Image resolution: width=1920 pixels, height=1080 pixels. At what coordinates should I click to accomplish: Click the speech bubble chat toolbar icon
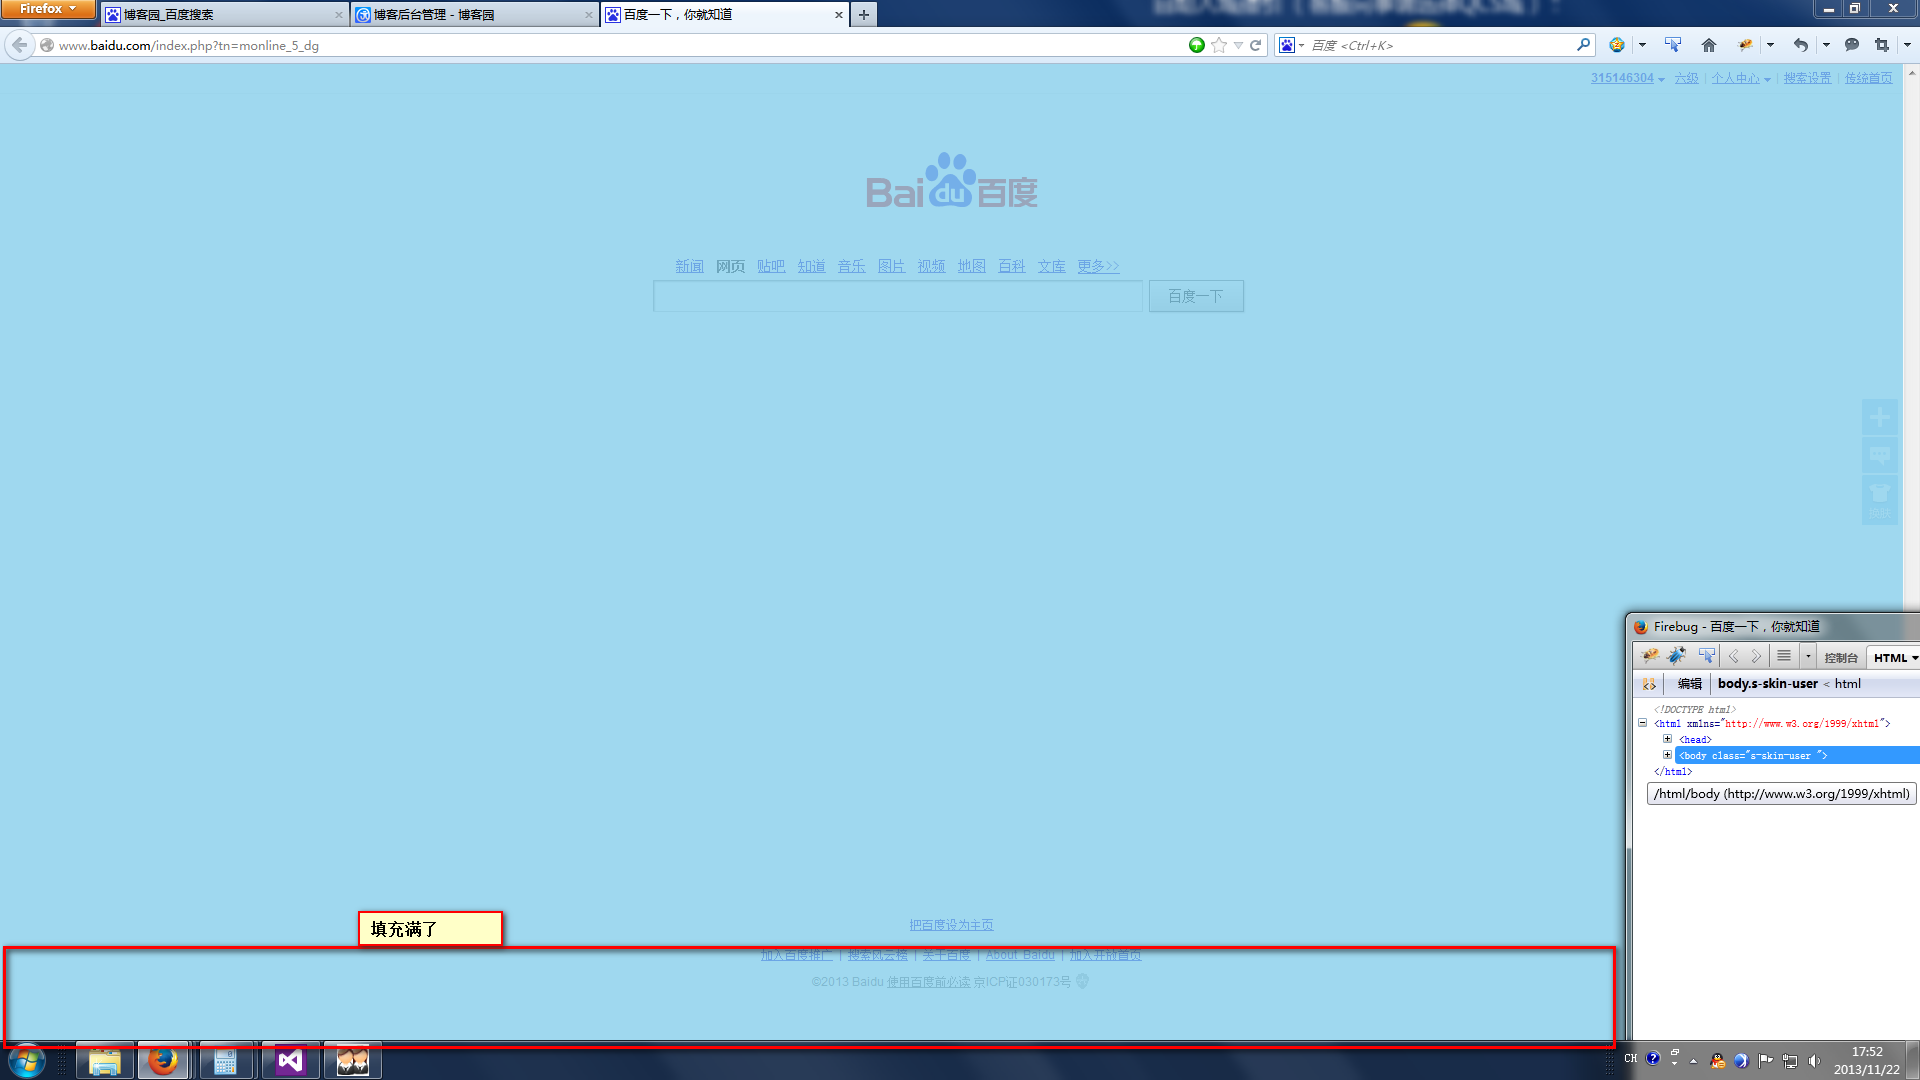click(1852, 45)
